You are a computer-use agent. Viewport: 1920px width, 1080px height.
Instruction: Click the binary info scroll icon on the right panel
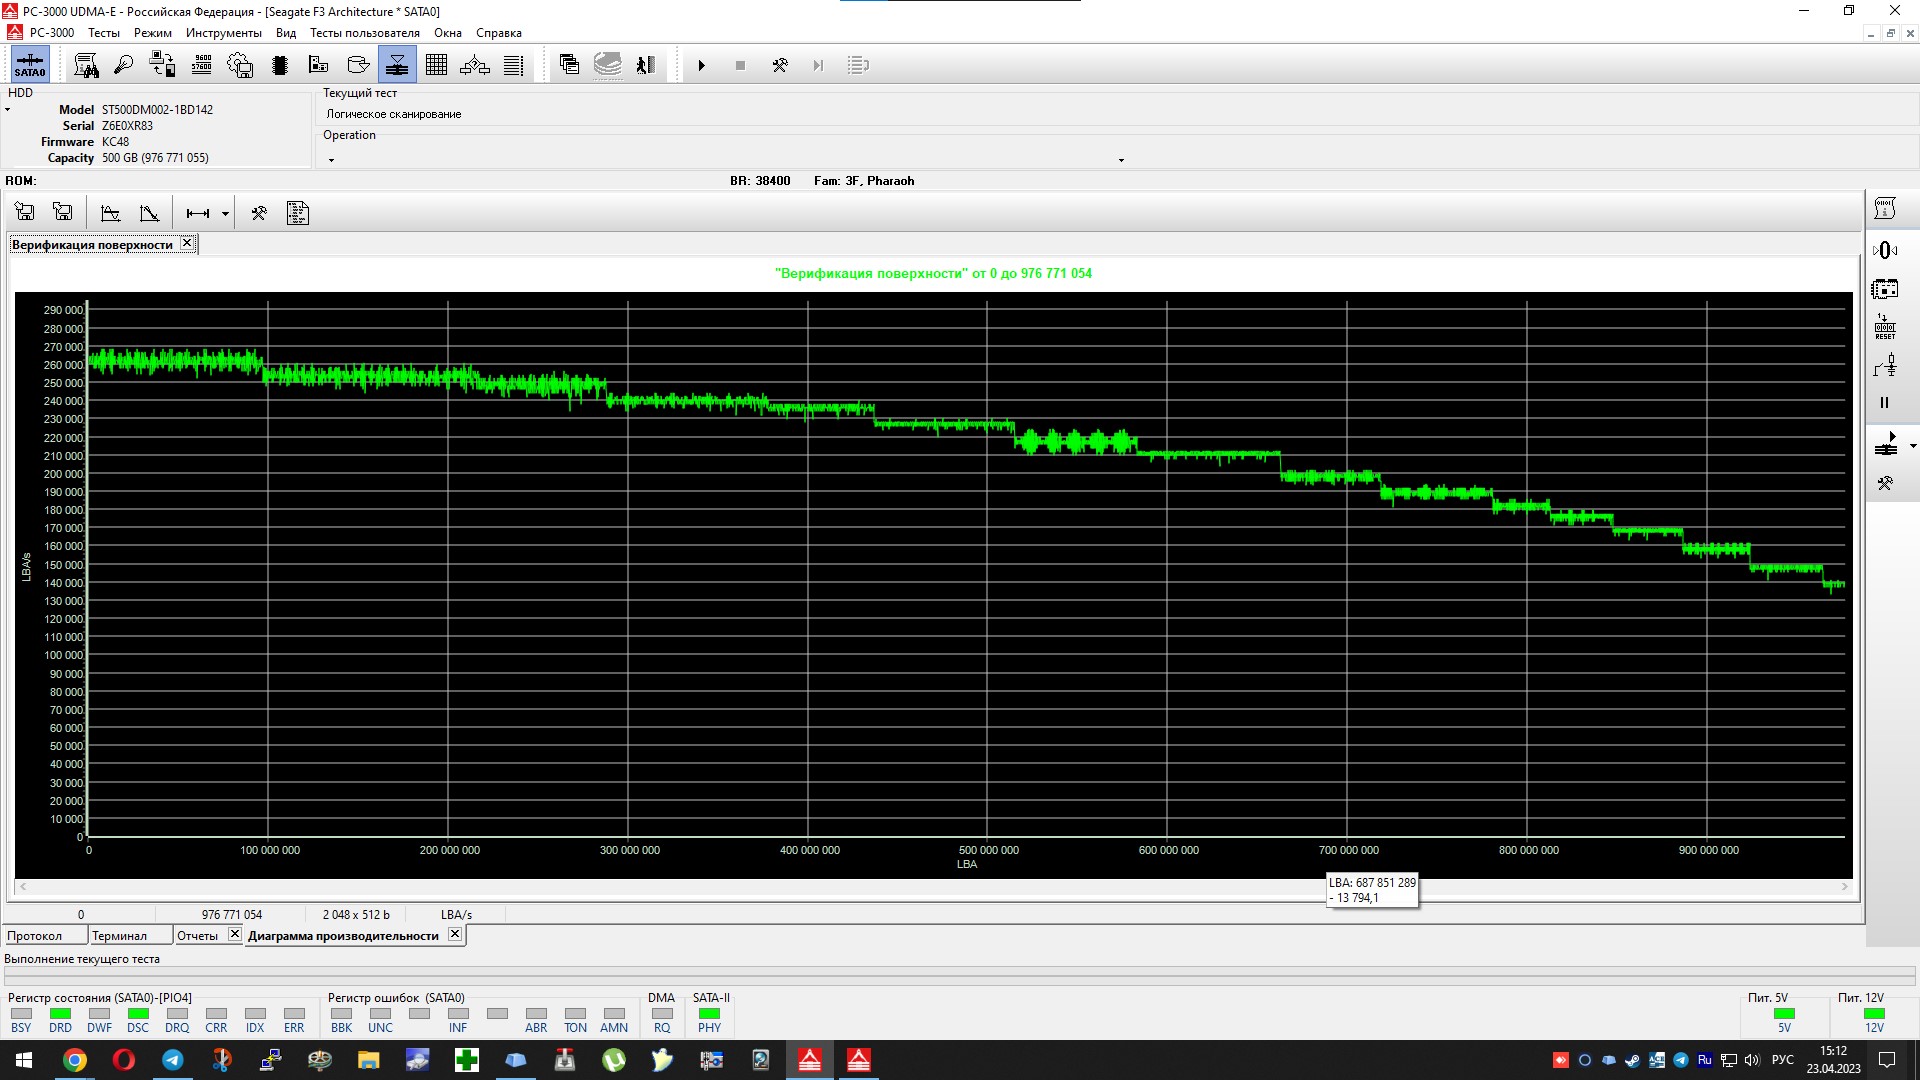click(x=1885, y=209)
